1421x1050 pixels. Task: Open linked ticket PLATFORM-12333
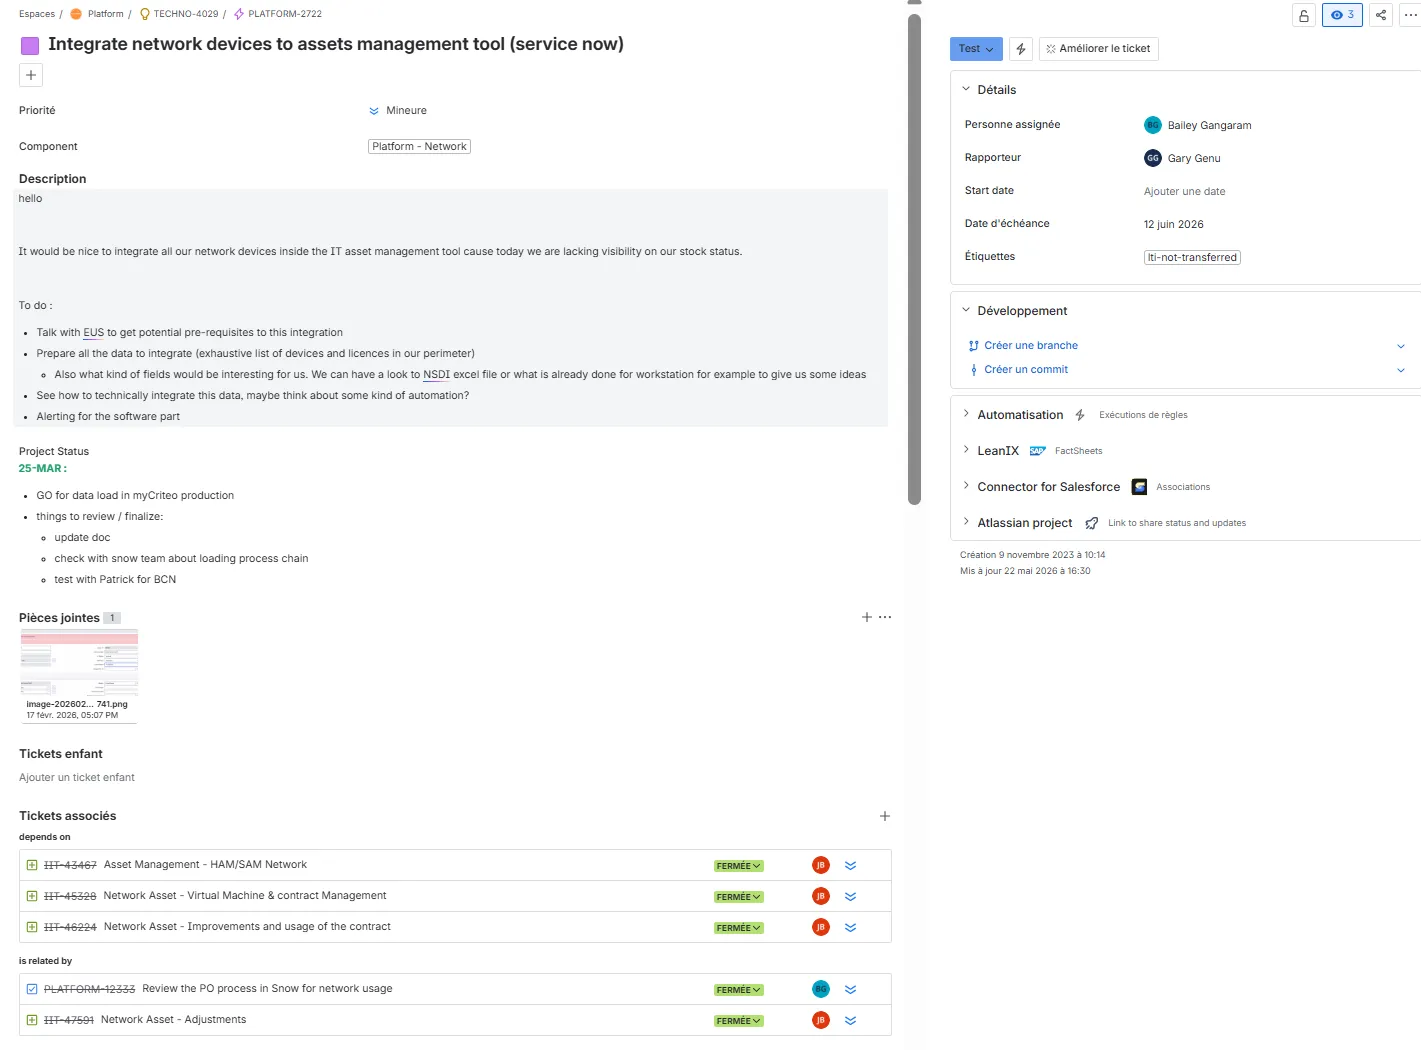89,990
